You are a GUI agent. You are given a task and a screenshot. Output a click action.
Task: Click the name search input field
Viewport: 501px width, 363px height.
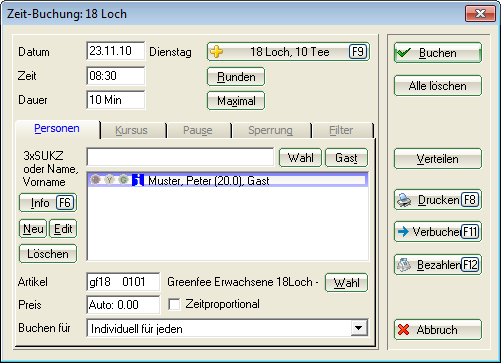click(x=180, y=157)
